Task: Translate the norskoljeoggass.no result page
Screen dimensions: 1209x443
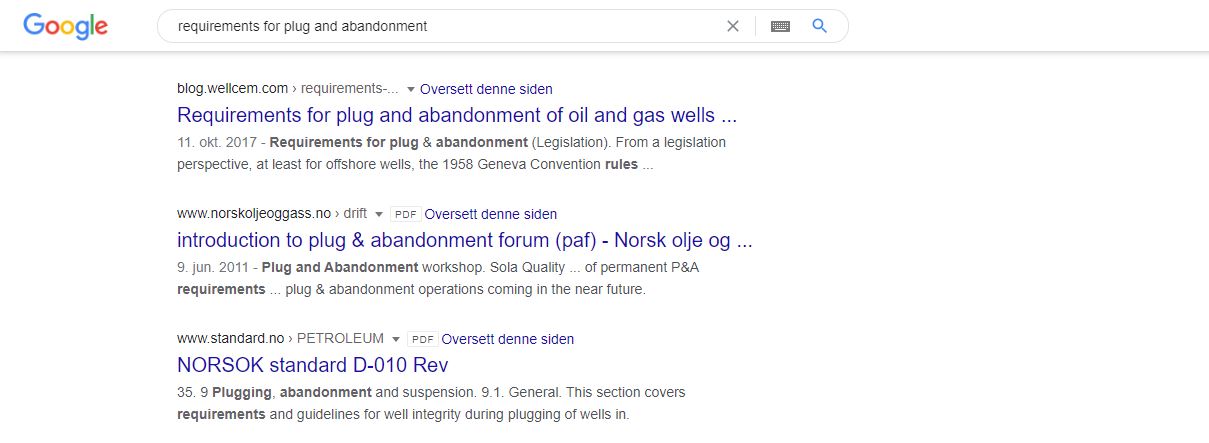Action: pos(491,214)
